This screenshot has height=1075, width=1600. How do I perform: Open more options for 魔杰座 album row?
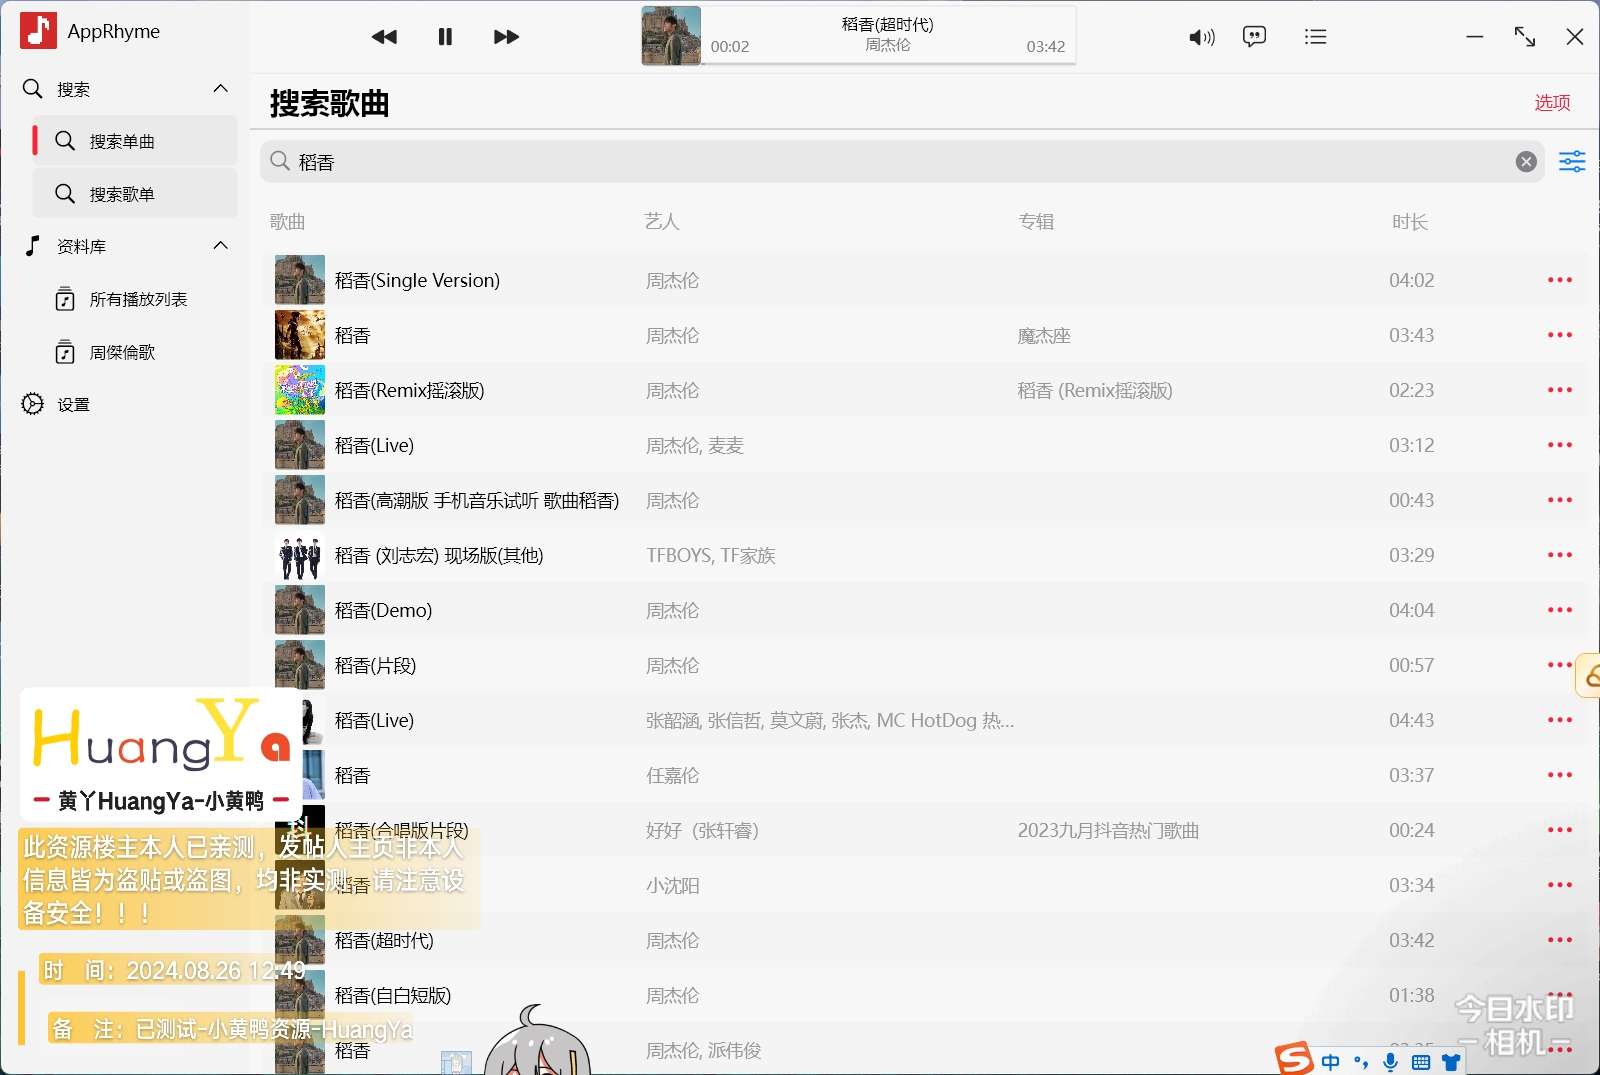coord(1560,335)
